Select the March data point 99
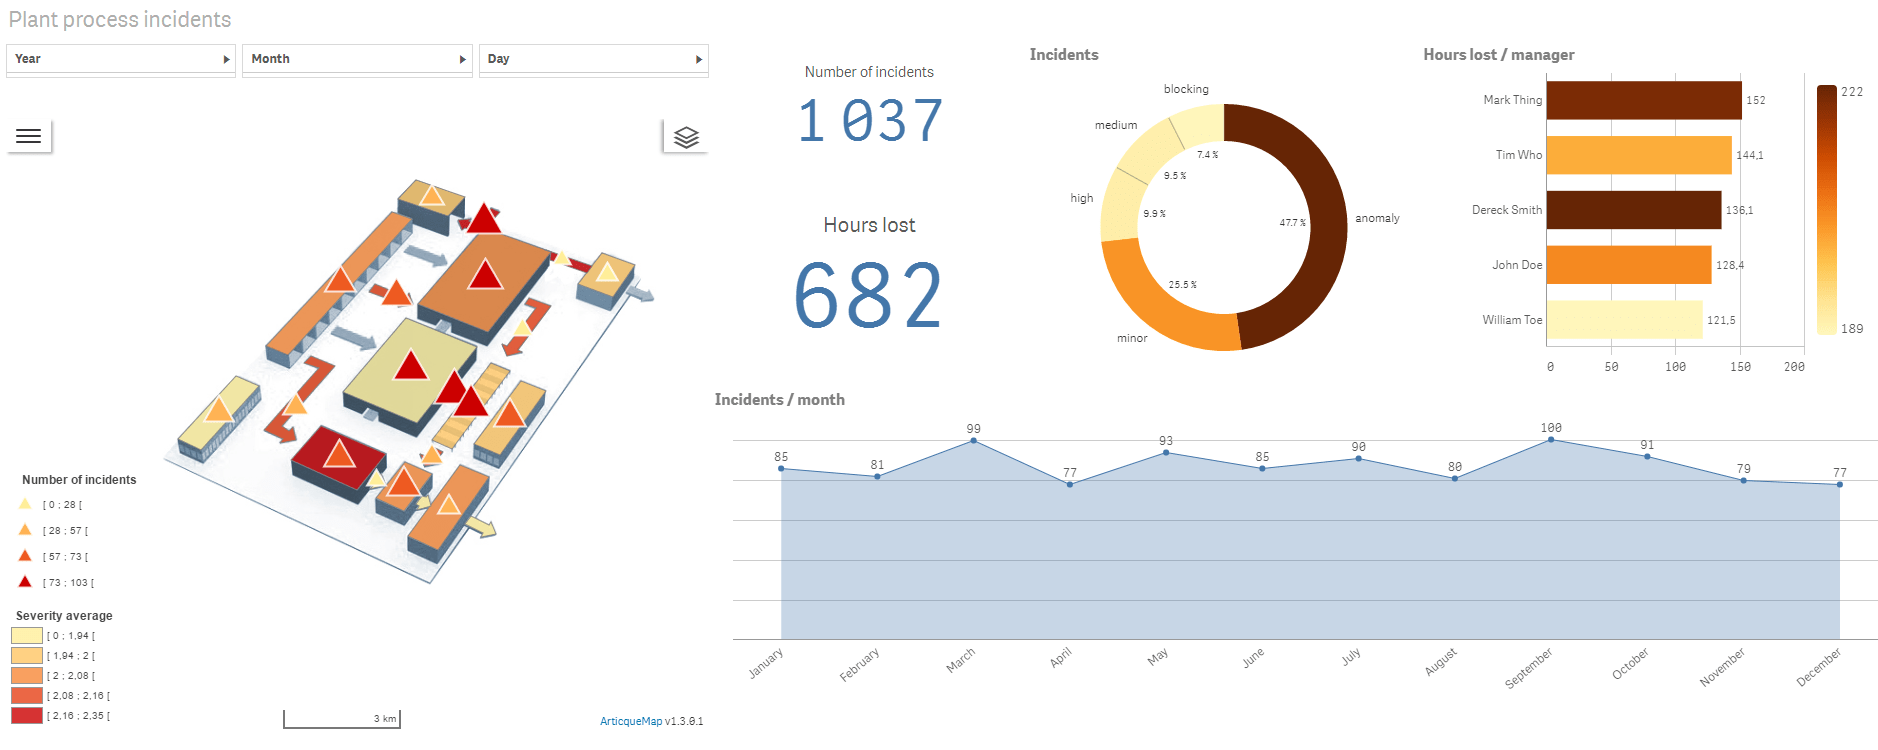This screenshot has height=750, width=1878. point(974,440)
